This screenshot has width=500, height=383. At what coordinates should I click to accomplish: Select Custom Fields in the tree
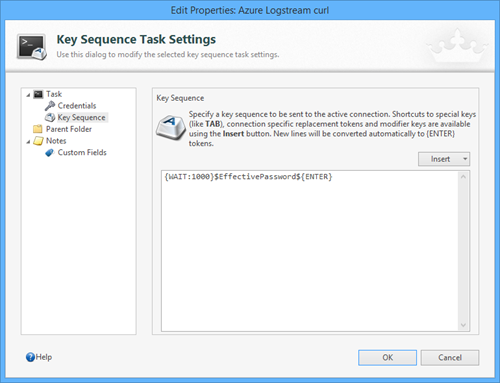point(82,153)
